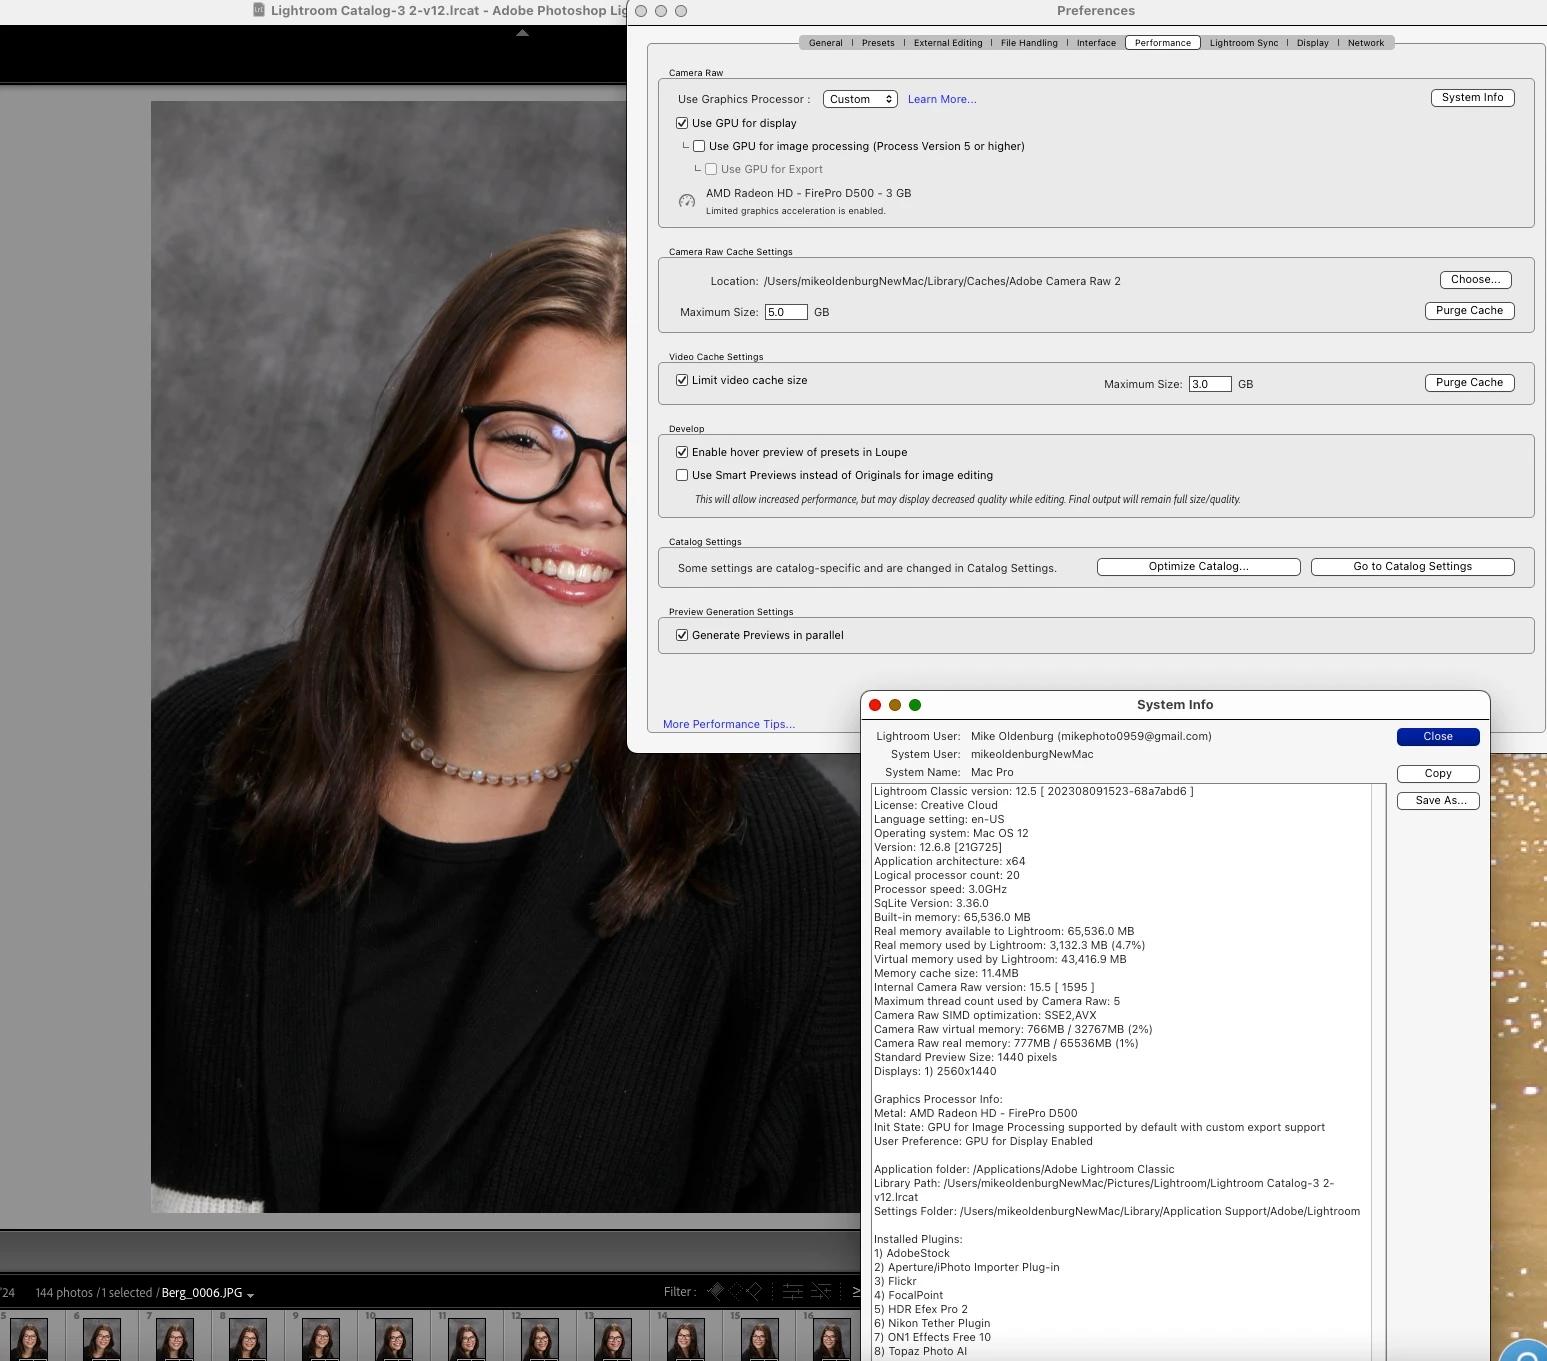Open Use Graphics Processor dropdown
The width and height of the screenshot is (1547, 1361).
click(x=860, y=99)
